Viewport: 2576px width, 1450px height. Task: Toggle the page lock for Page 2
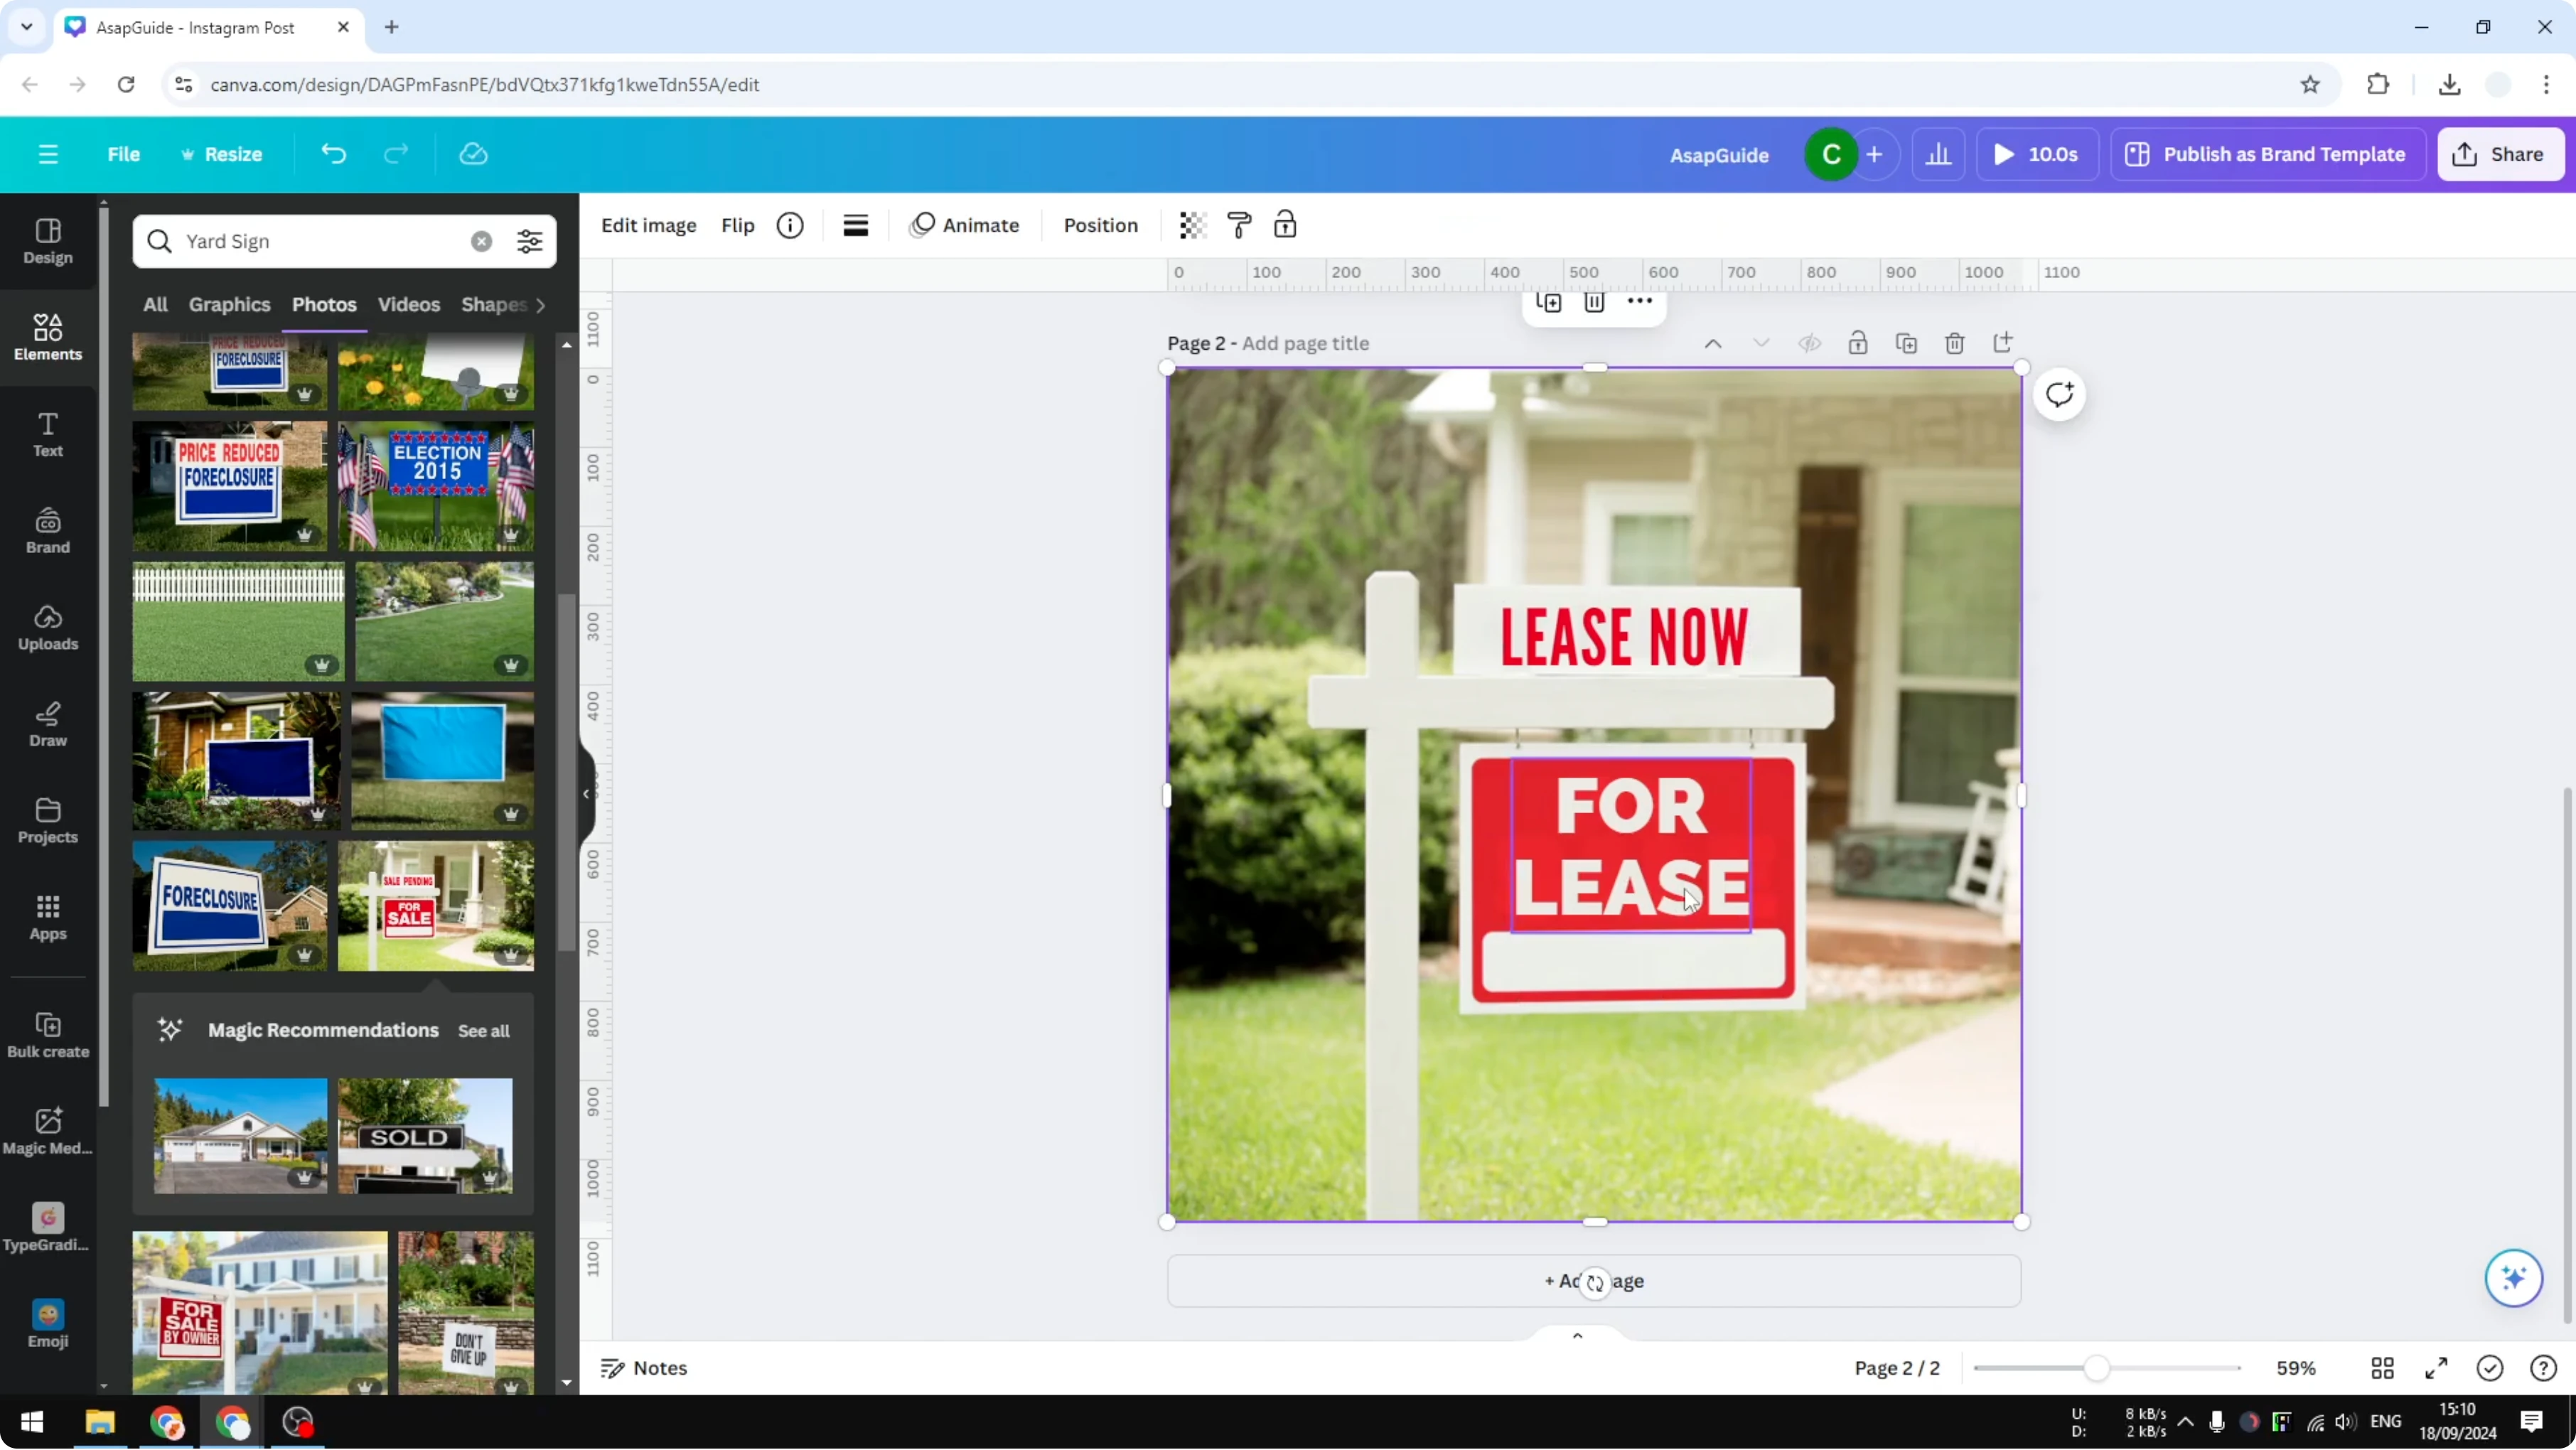[x=1858, y=343]
